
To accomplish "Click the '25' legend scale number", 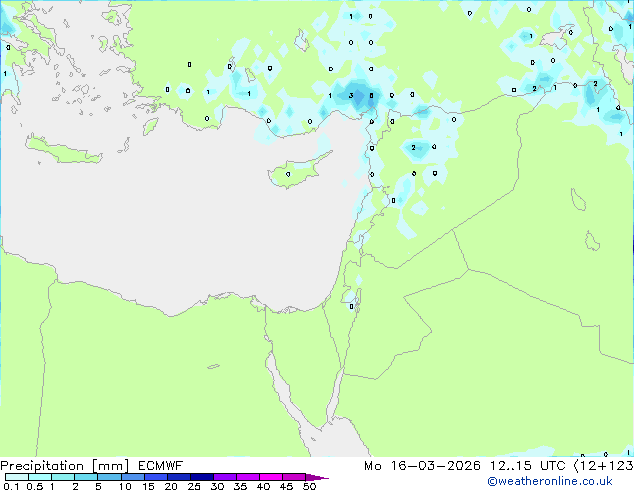I will [194, 486].
